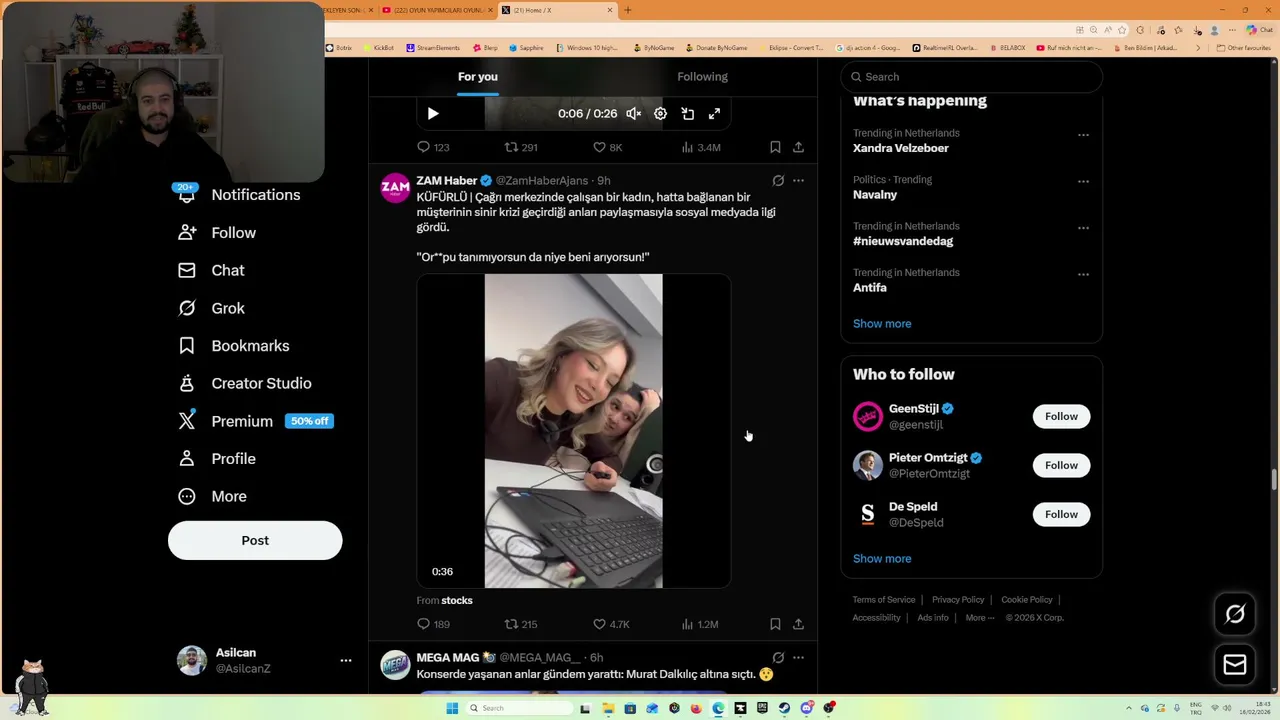
Task: Open the Terms of Service link
Action: tap(884, 600)
